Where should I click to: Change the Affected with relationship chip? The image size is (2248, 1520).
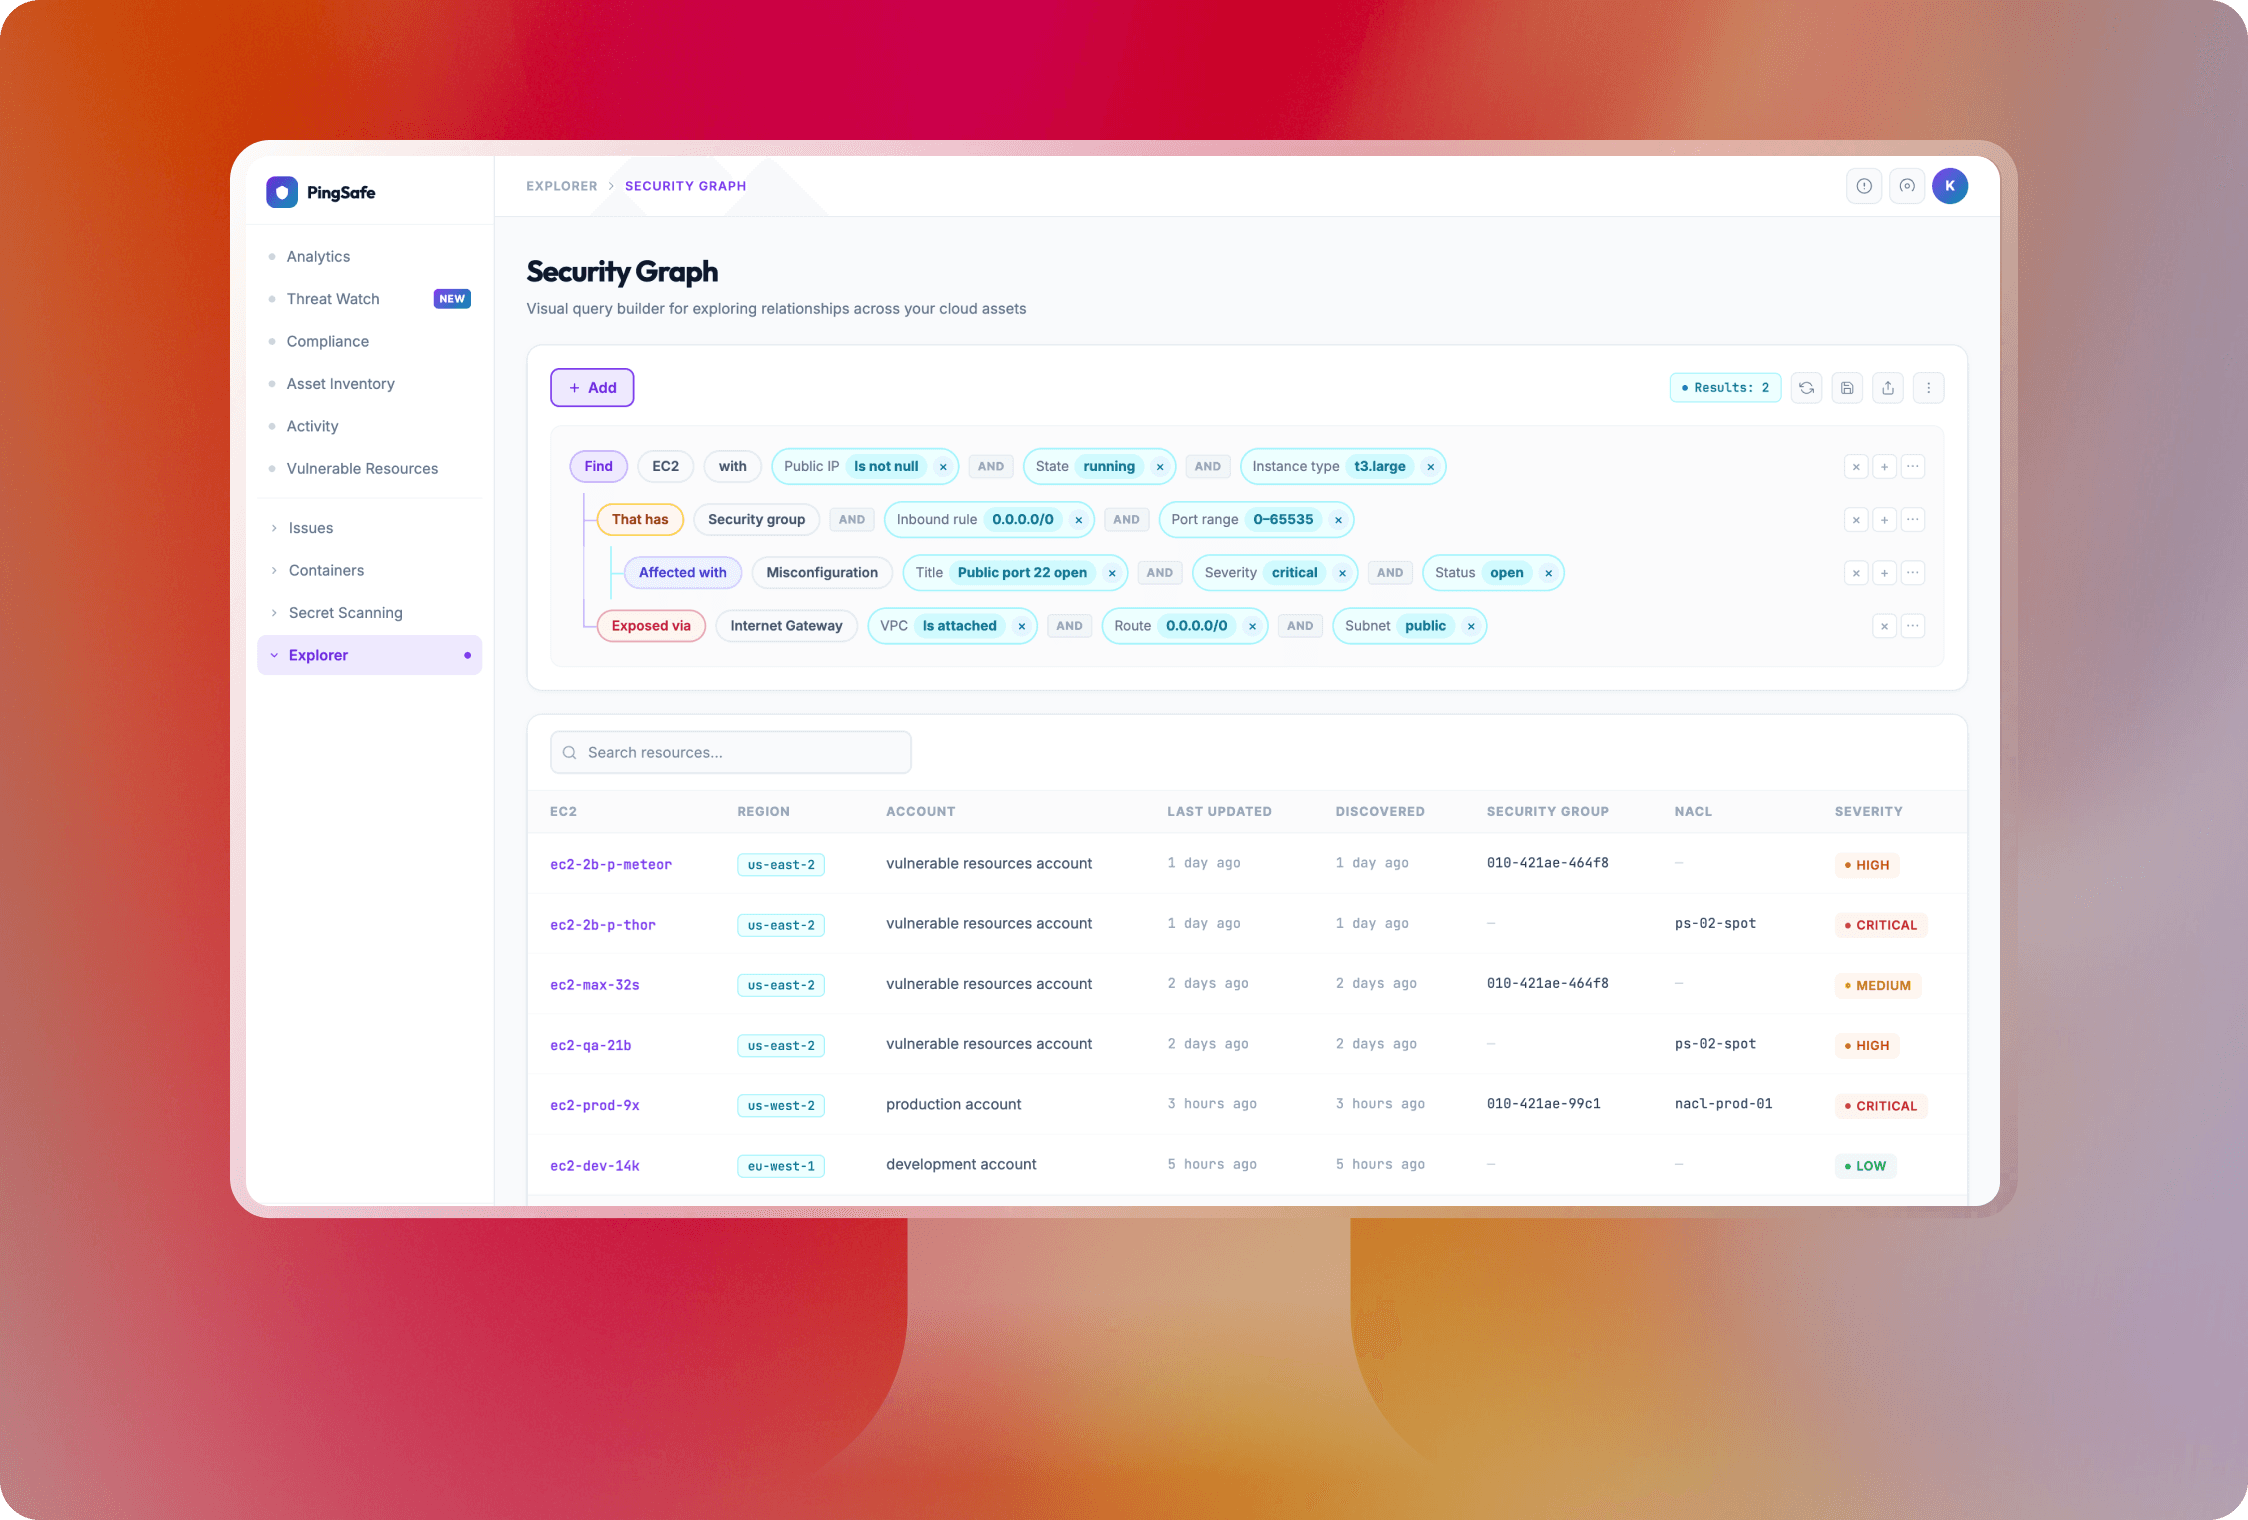click(x=682, y=573)
